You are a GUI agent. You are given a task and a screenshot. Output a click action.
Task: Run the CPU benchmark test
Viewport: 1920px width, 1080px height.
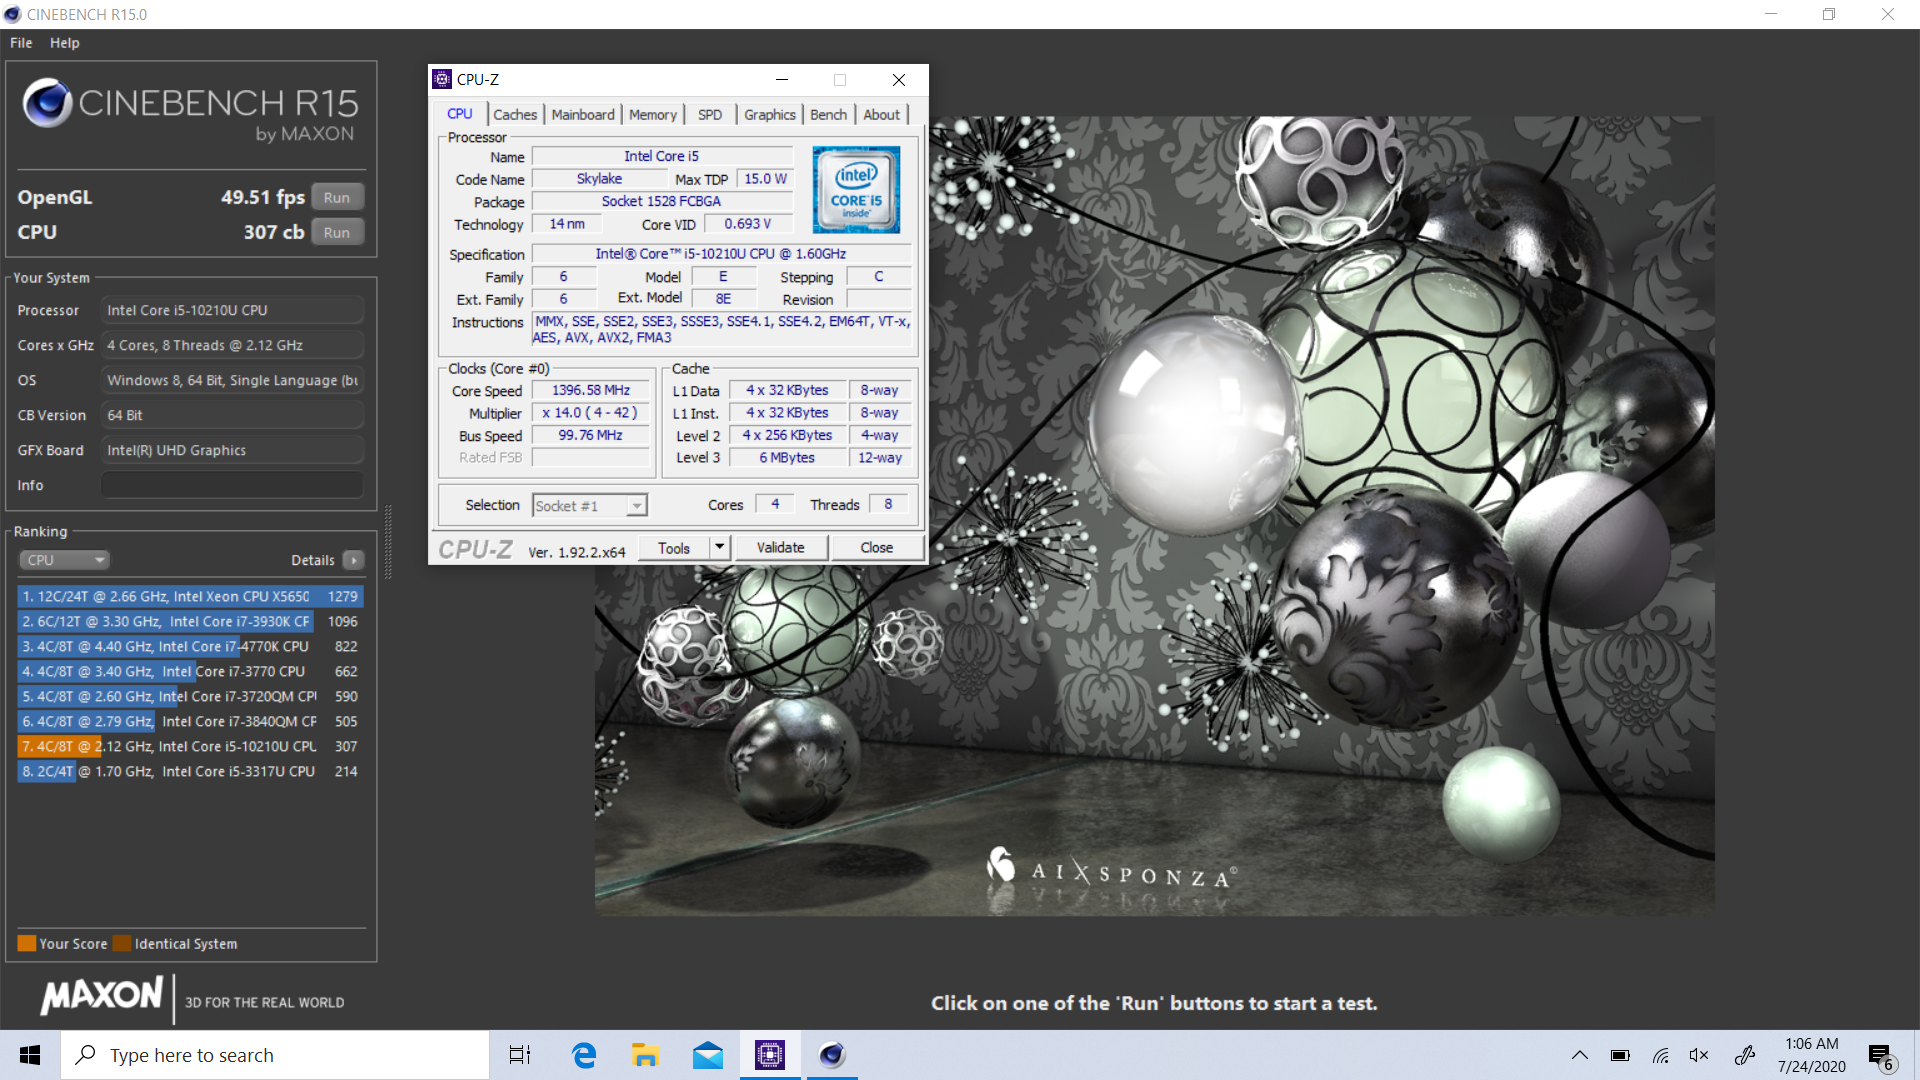tap(337, 233)
